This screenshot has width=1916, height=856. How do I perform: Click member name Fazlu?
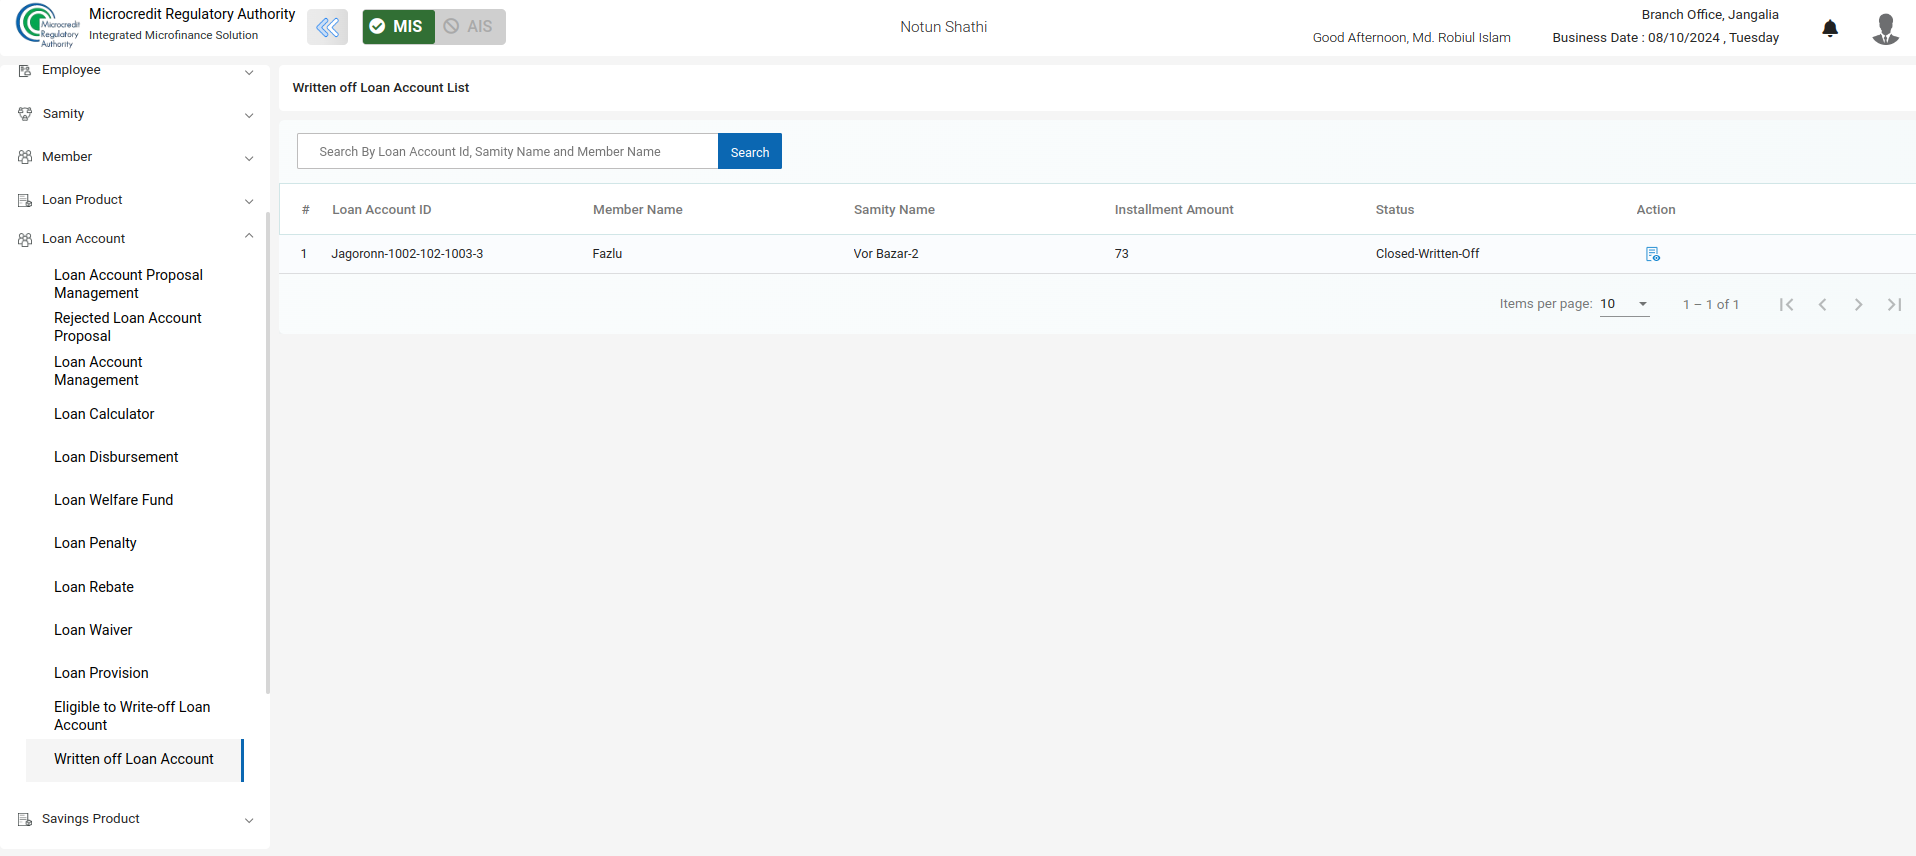(607, 254)
